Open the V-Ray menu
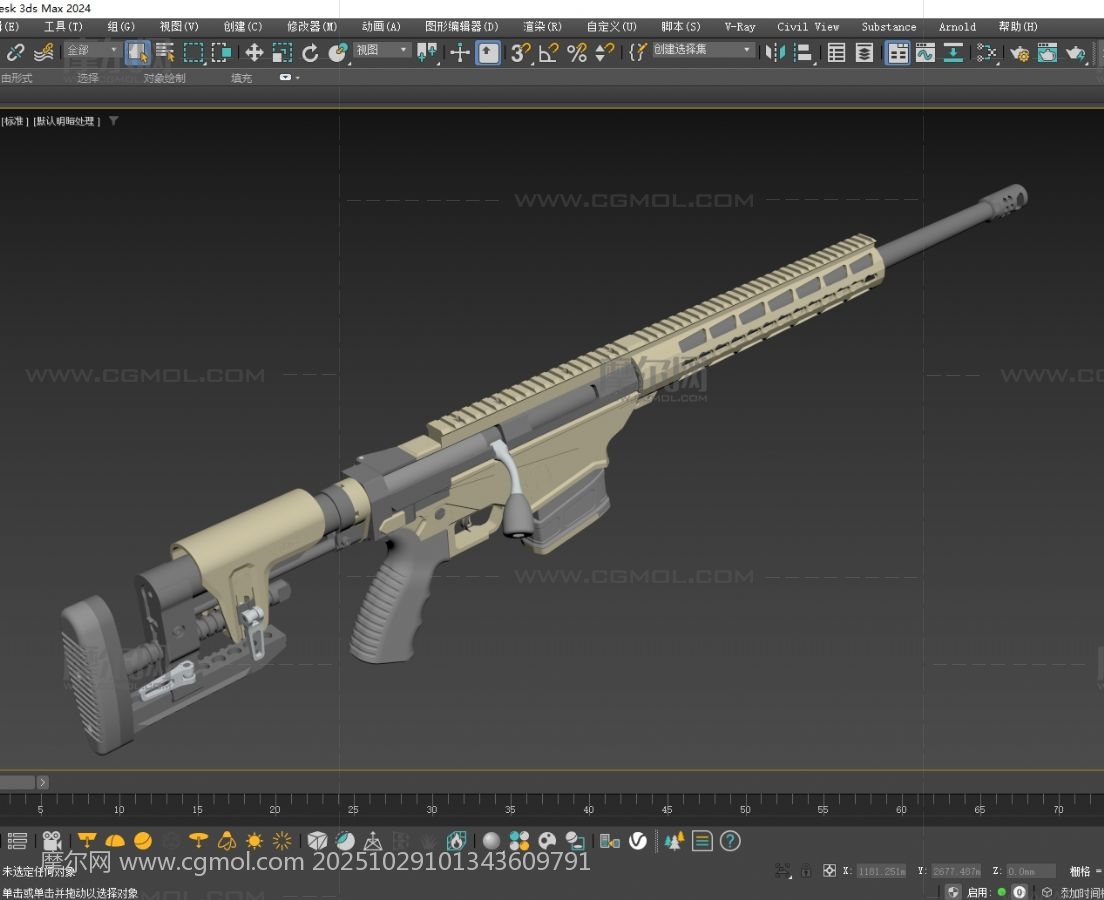The height and width of the screenshot is (900, 1104). pos(740,27)
